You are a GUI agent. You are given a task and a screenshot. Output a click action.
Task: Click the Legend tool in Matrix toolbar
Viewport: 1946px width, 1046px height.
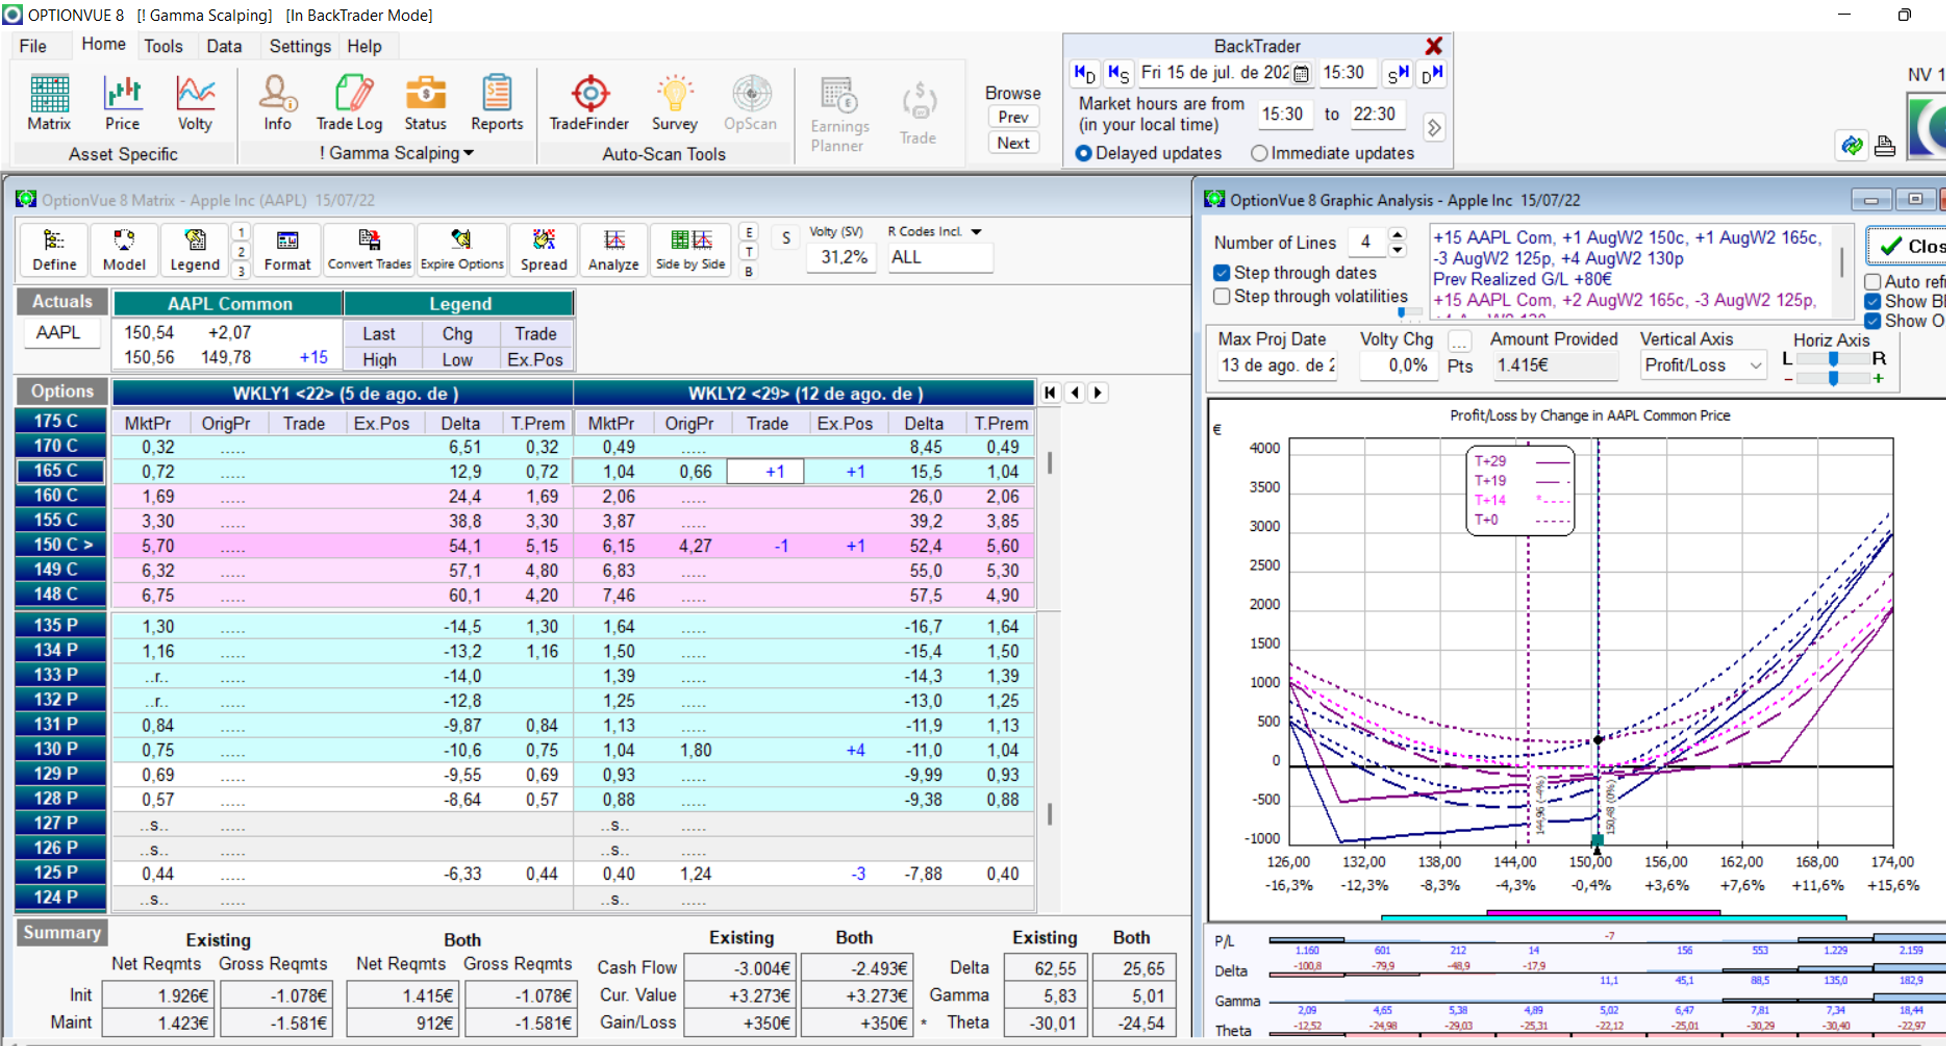pos(194,249)
